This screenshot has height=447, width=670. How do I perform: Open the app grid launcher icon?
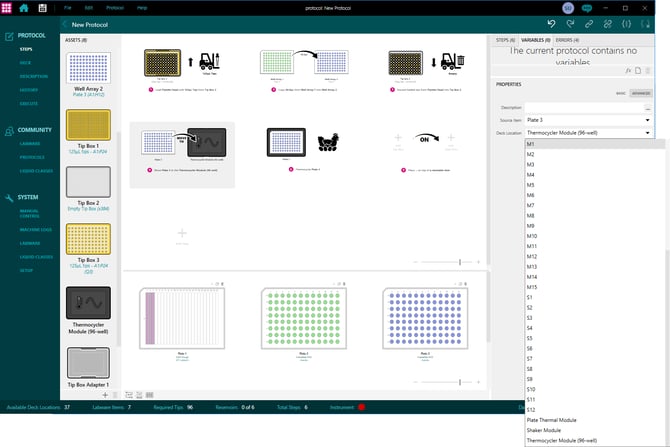(6, 8)
